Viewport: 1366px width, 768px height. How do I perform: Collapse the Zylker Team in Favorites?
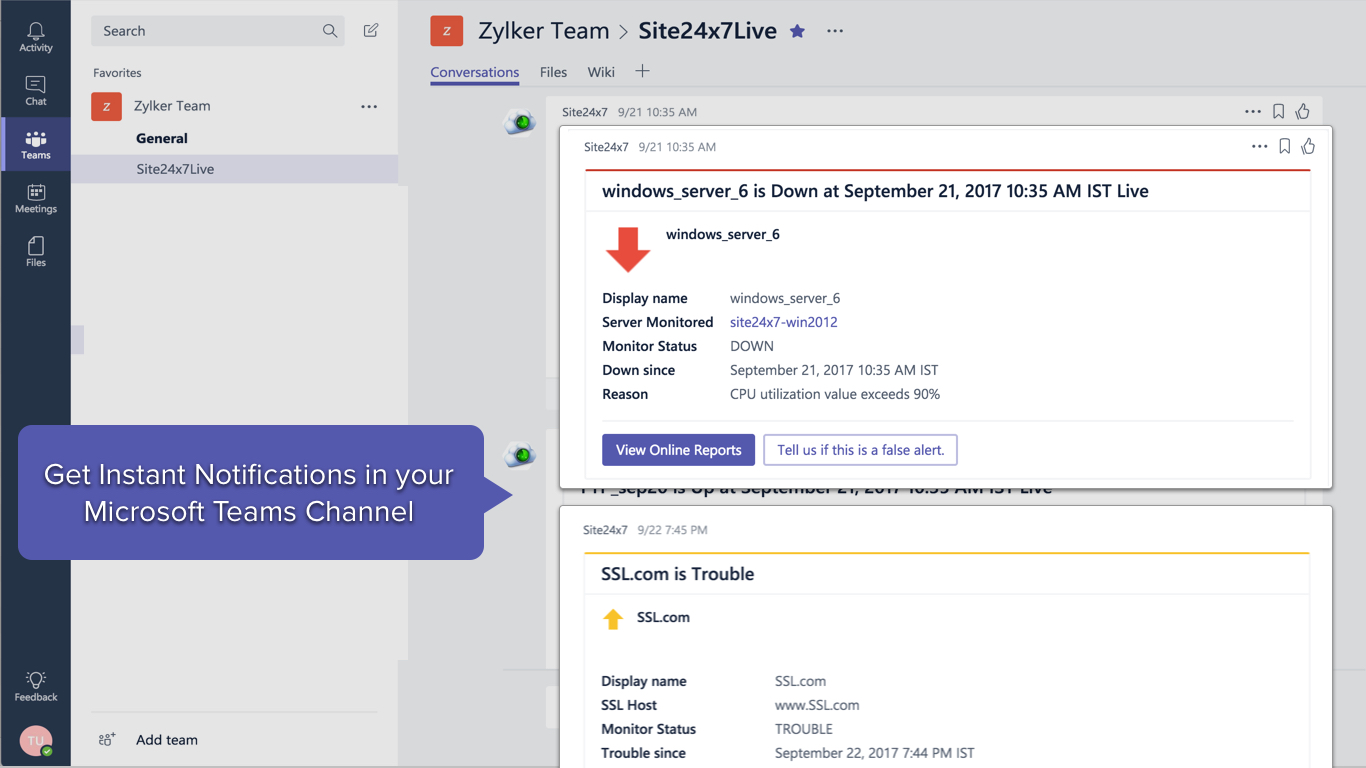click(172, 106)
